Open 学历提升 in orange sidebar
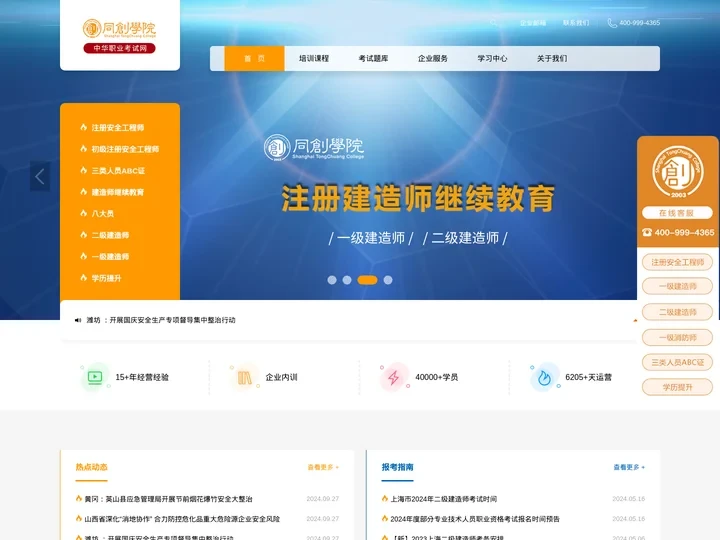Image resolution: width=720 pixels, height=540 pixels. pyautogui.click(x=107, y=278)
